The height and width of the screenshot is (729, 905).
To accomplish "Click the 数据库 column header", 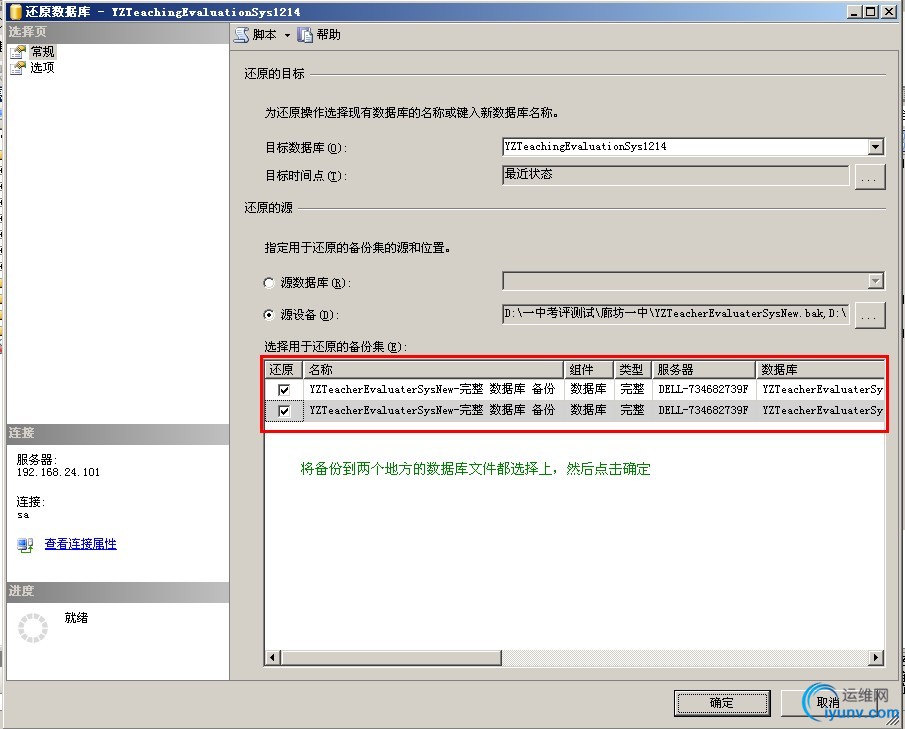I will click(x=820, y=369).
